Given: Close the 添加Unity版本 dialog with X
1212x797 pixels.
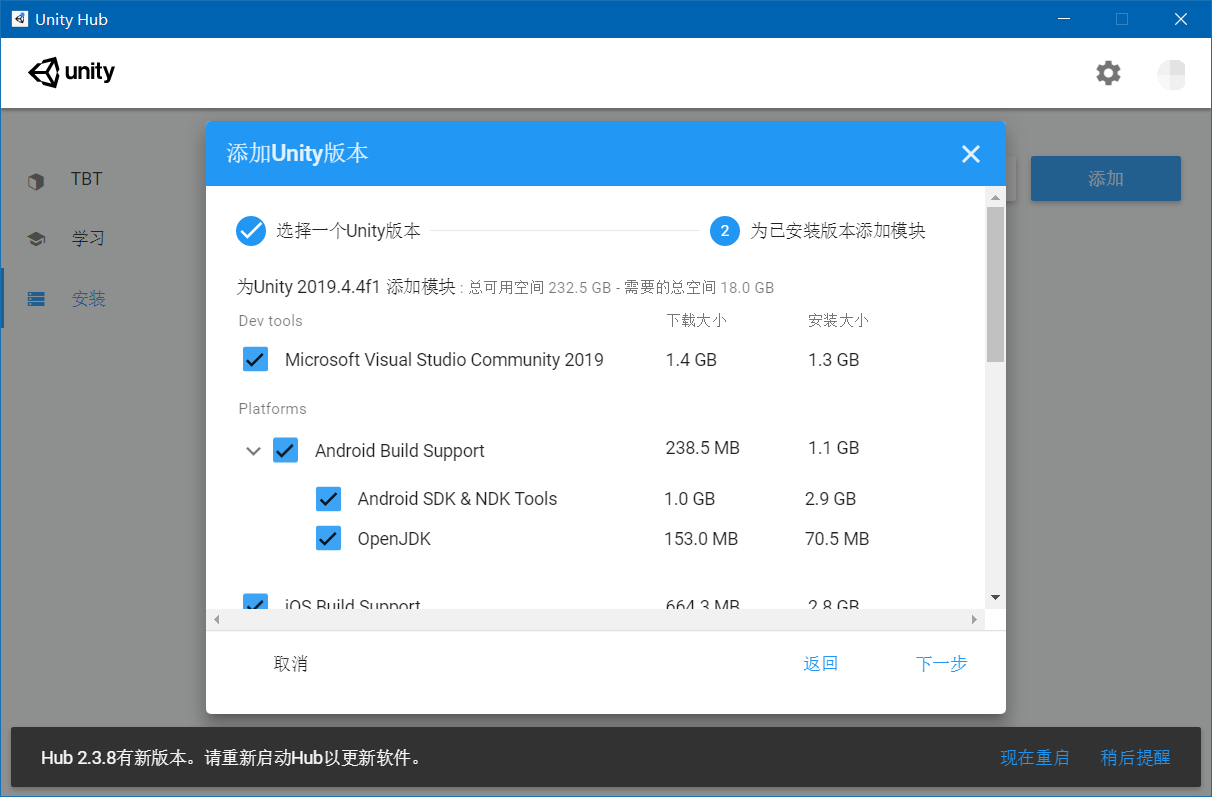Looking at the screenshot, I should tap(970, 154).
